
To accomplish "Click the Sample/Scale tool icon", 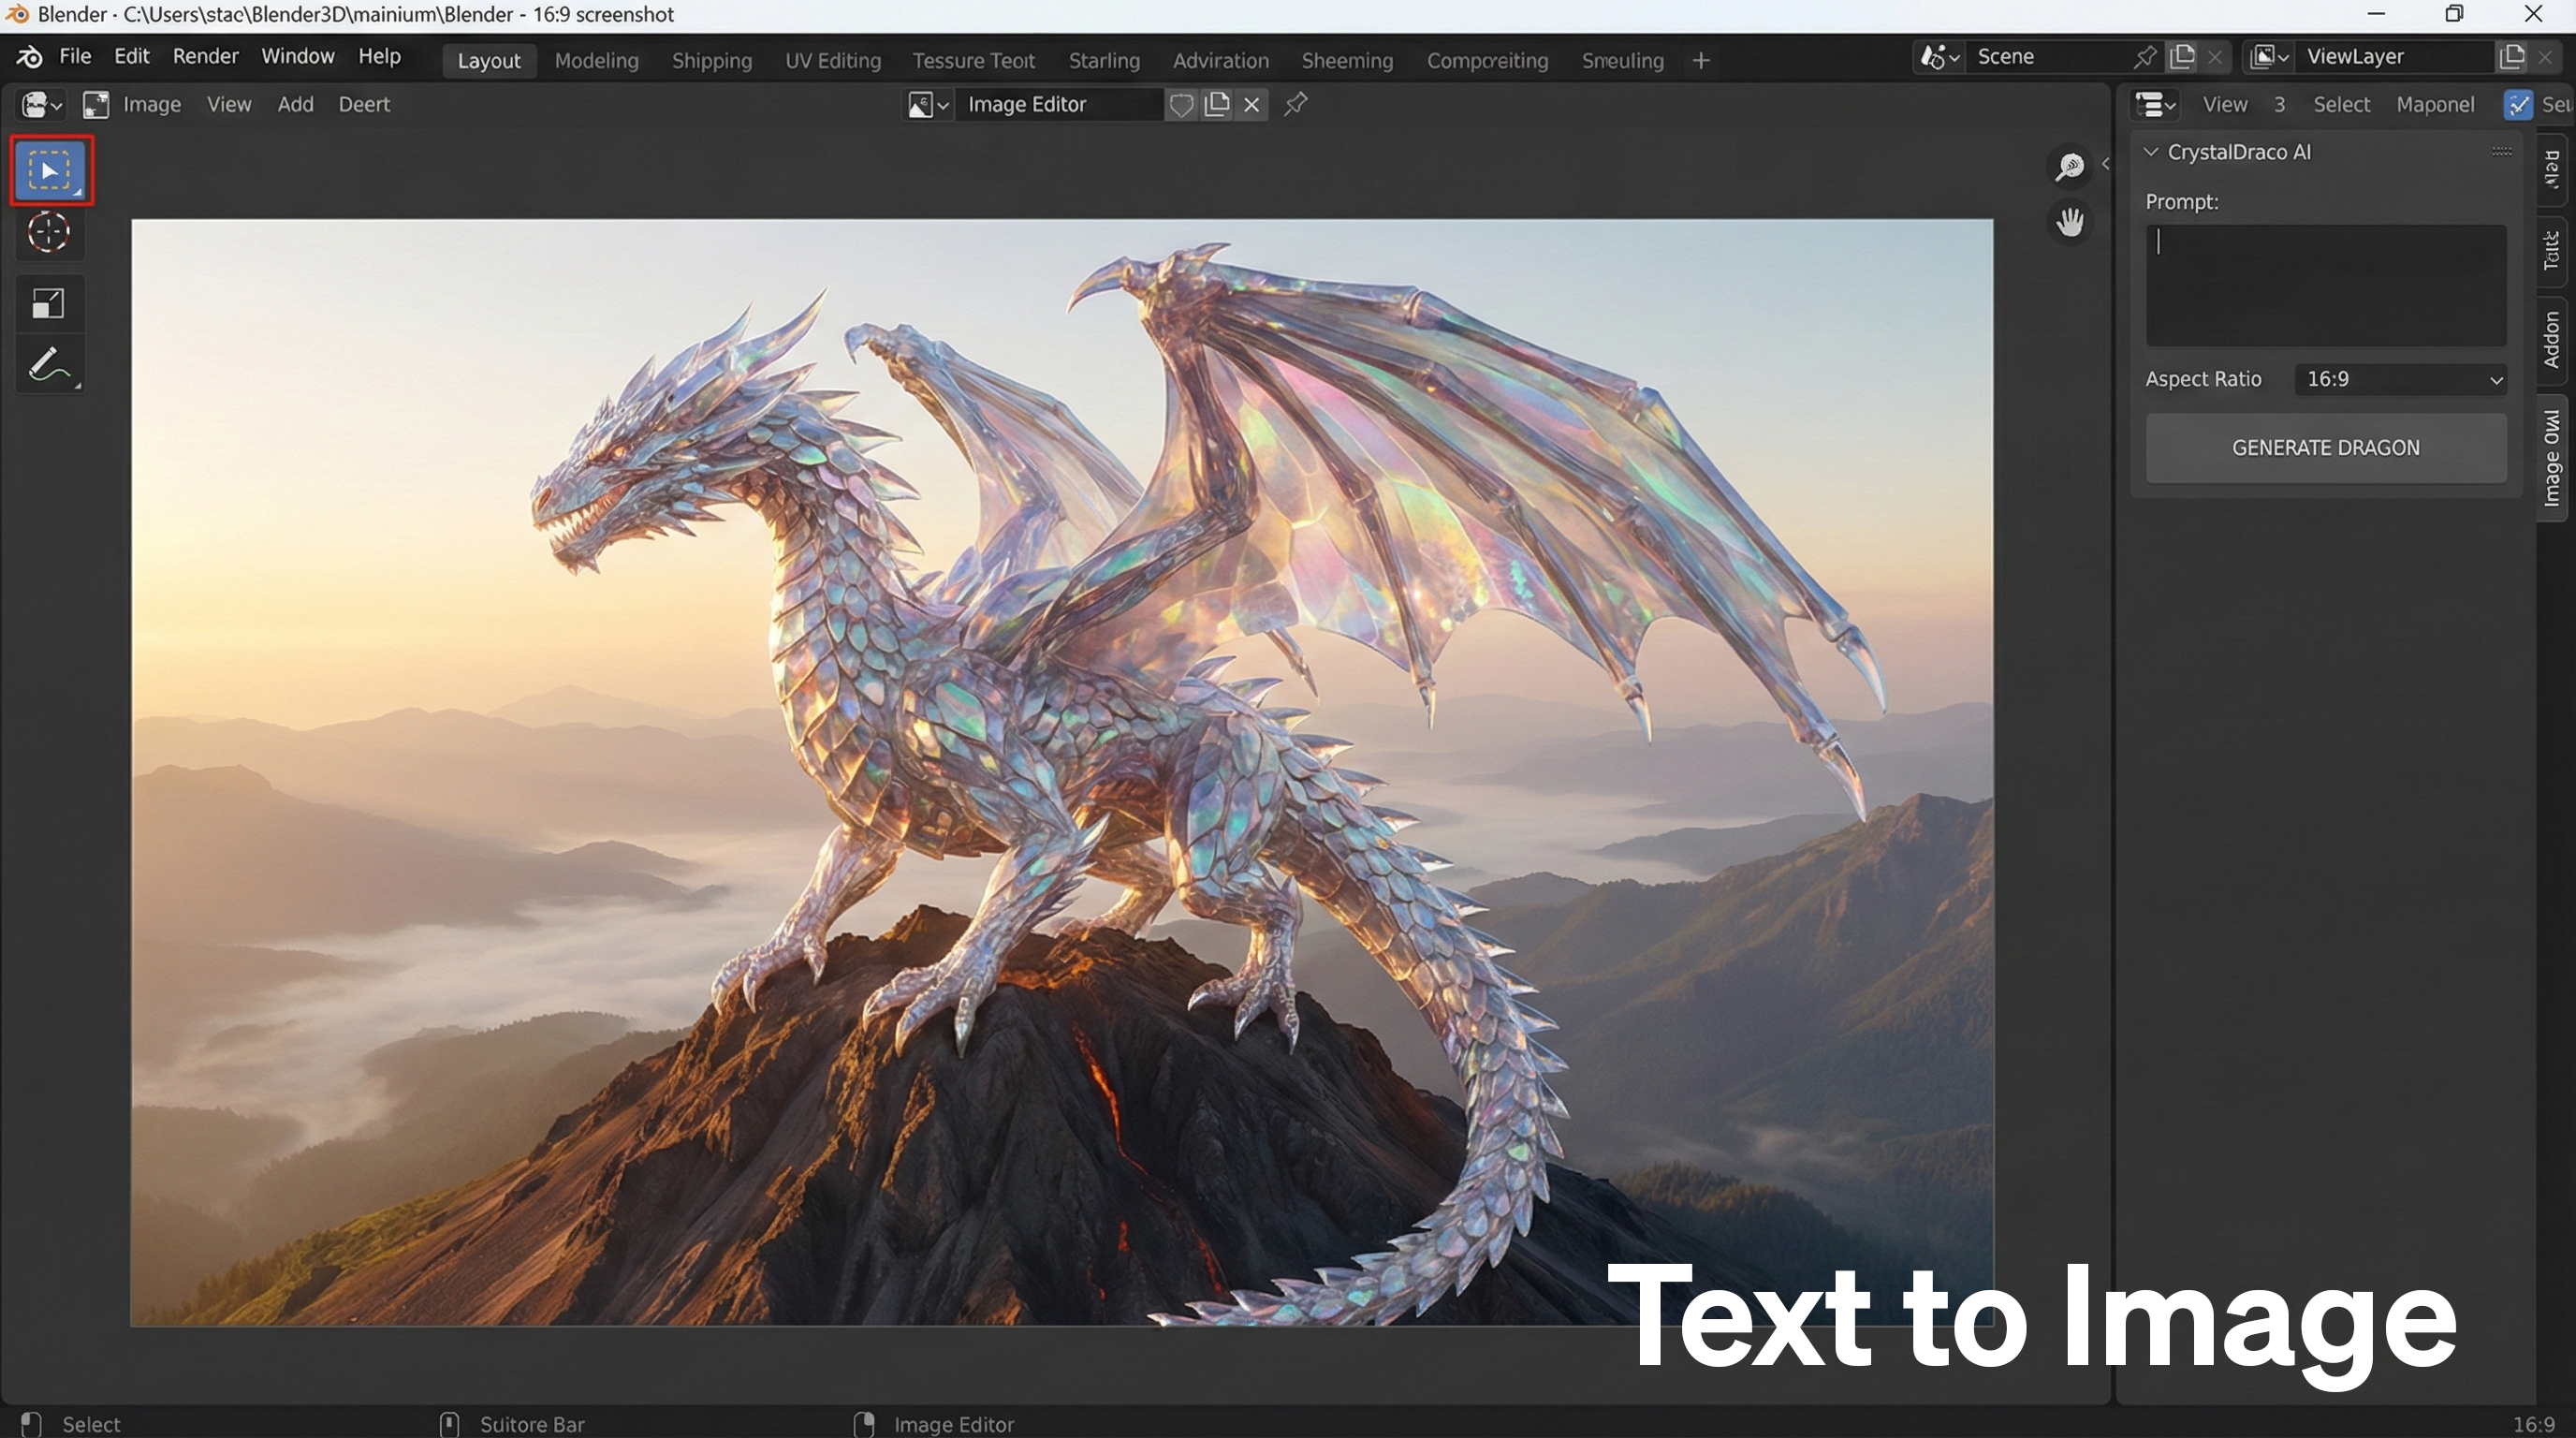I will point(48,303).
